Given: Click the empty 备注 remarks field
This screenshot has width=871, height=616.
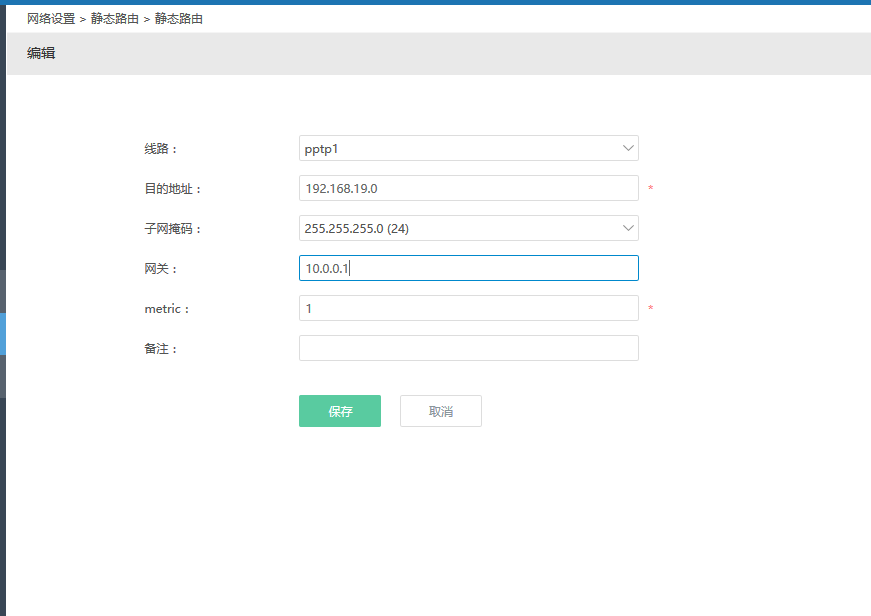Looking at the screenshot, I should point(468,348).
